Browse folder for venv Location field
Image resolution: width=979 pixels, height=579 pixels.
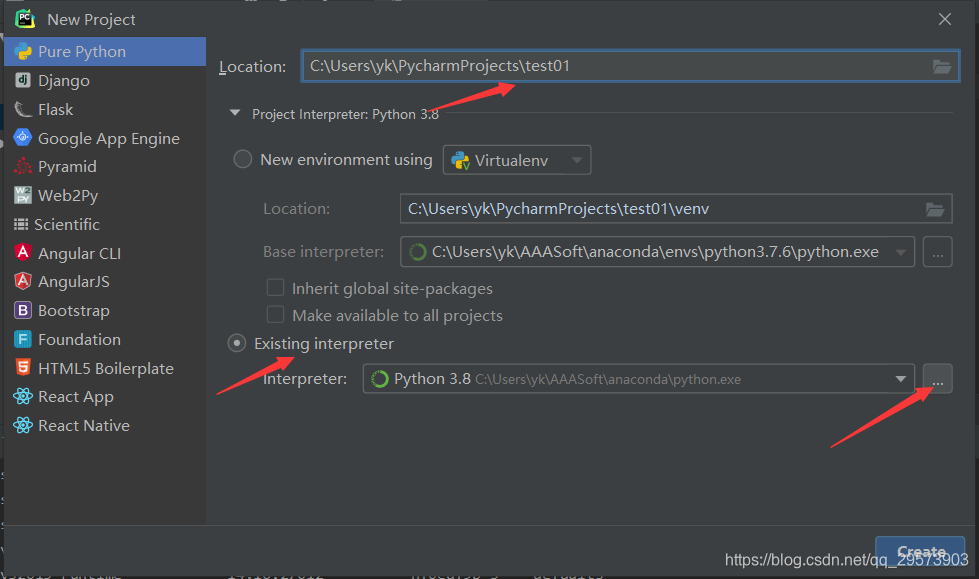[x=935, y=209]
